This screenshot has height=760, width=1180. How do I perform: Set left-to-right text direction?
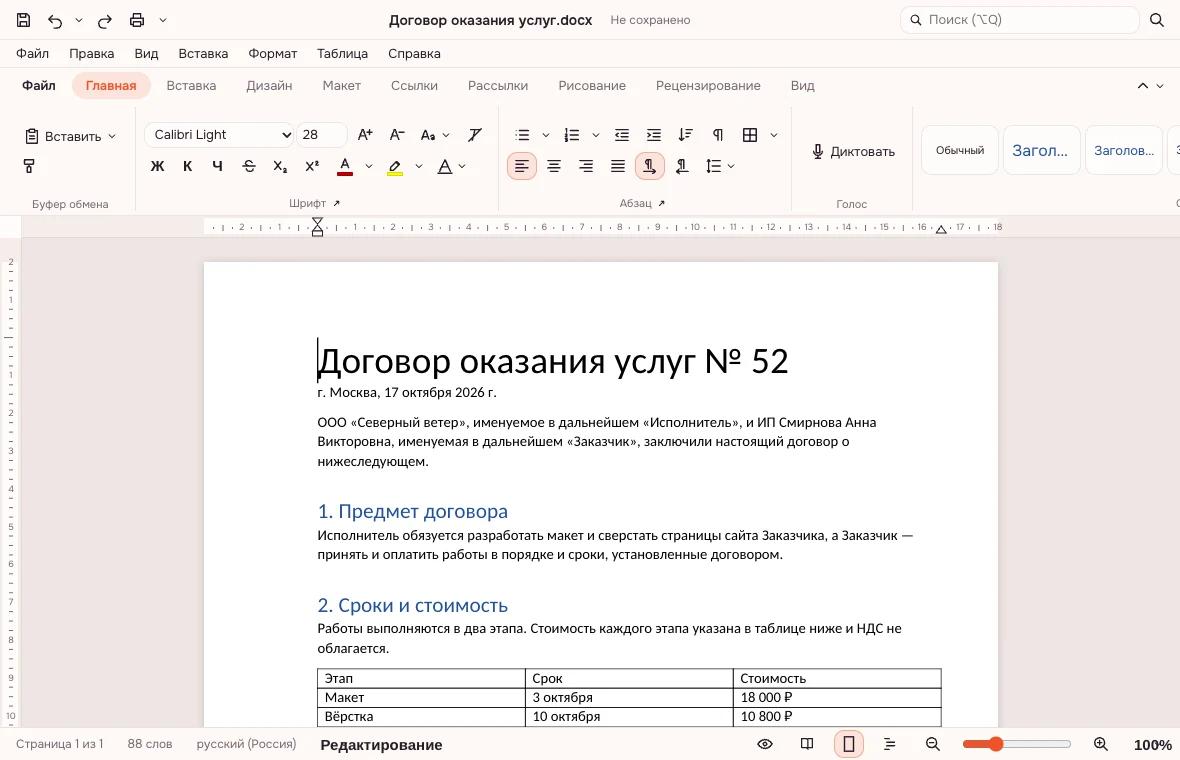tap(649, 166)
